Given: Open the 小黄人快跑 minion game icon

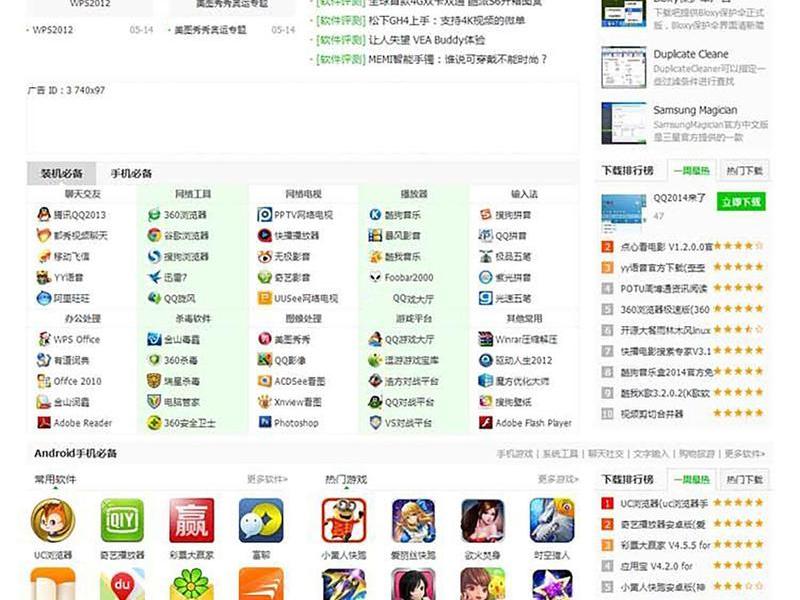Looking at the screenshot, I should pos(344,520).
